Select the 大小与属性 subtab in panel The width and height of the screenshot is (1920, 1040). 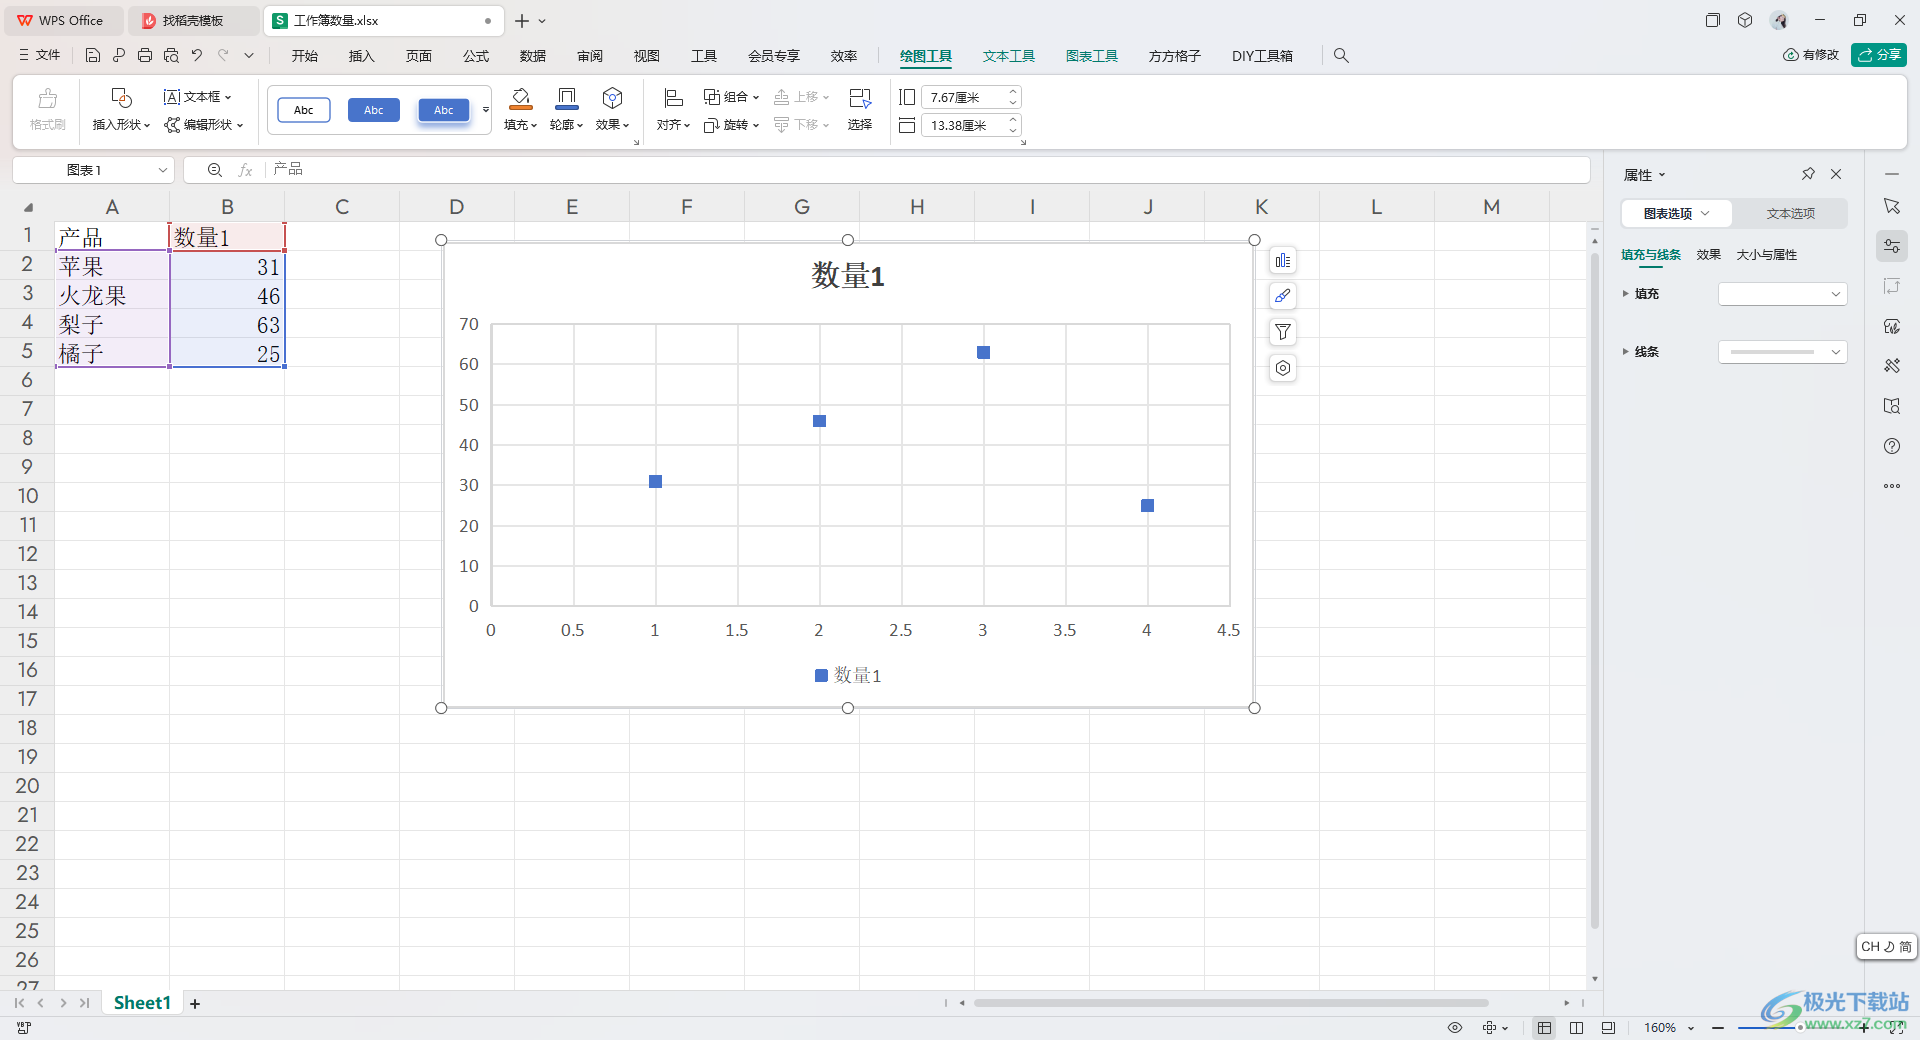[1767, 255]
